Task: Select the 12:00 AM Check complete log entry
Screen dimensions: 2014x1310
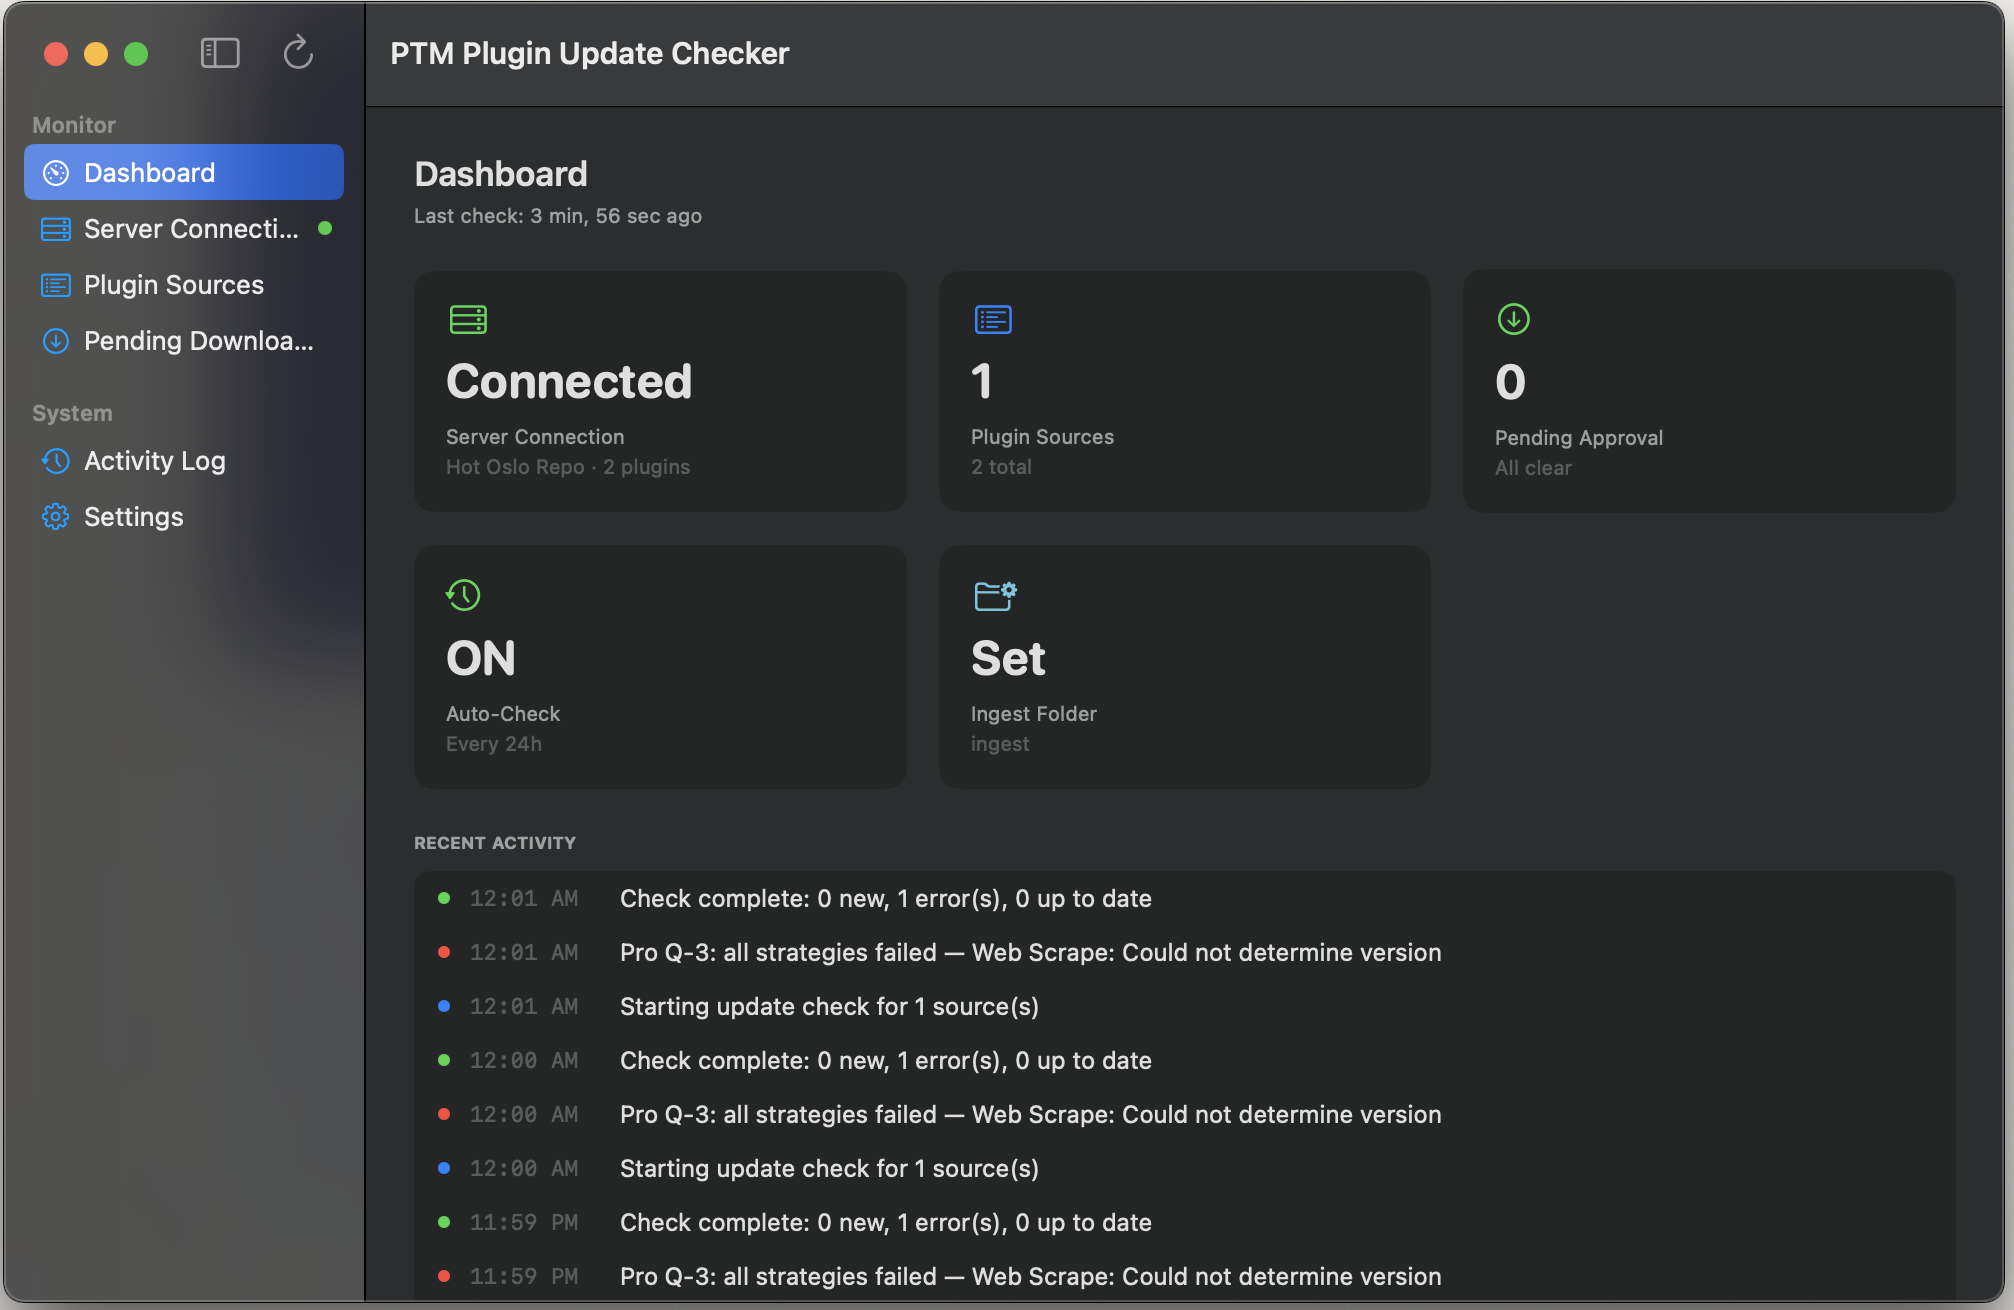Action: [x=1185, y=1060]
